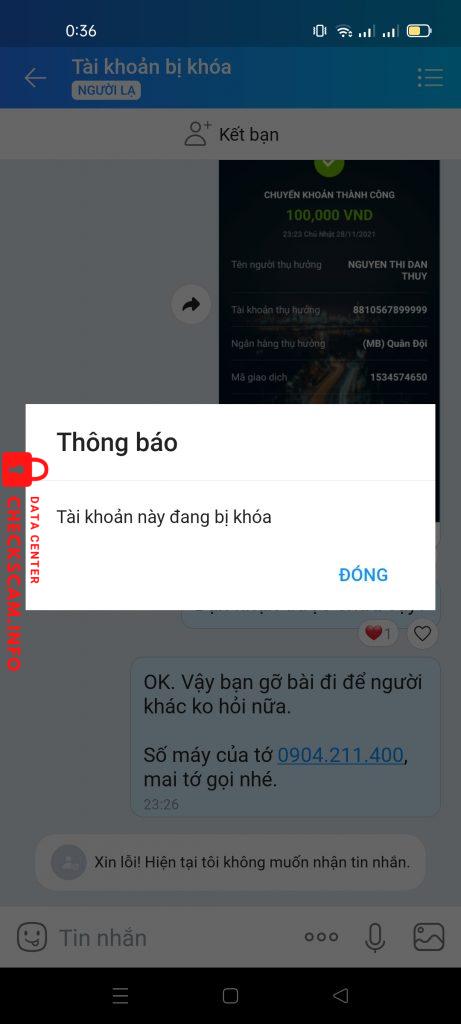
Task: Open the image gallery picker icon
Action: [429, 937]
